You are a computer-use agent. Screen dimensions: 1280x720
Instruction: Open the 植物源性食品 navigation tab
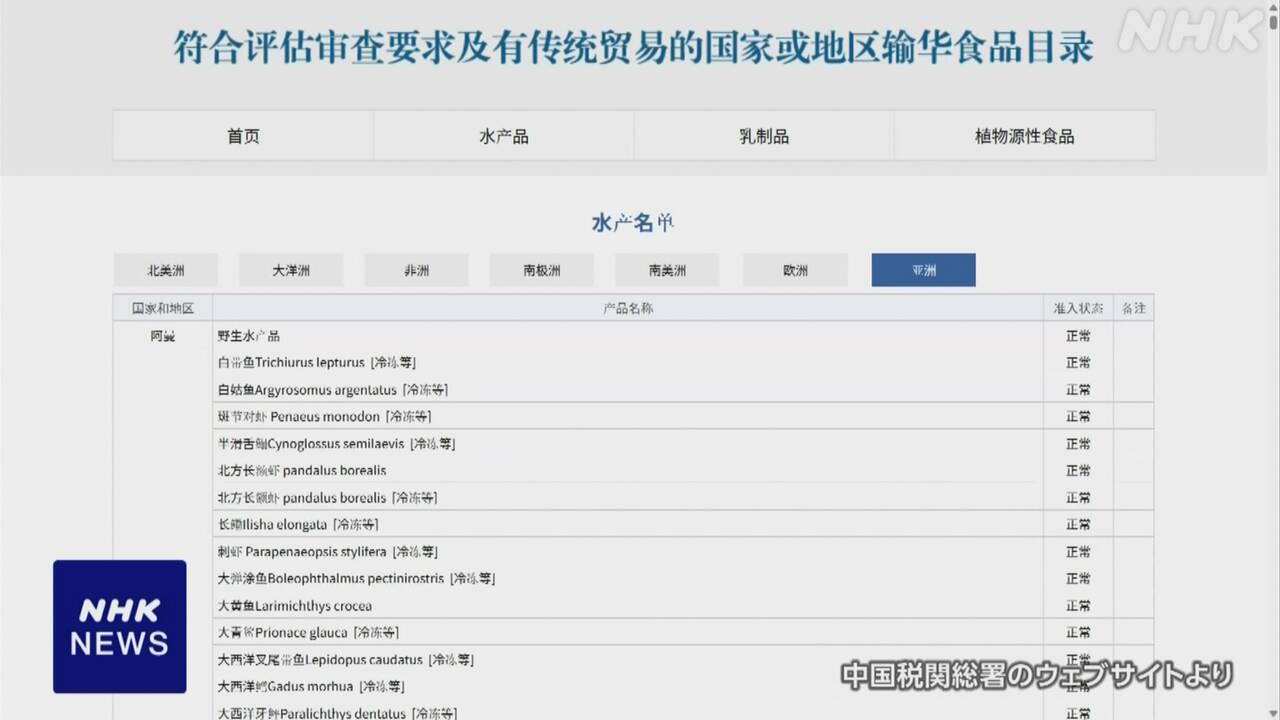coord(1025,136)
